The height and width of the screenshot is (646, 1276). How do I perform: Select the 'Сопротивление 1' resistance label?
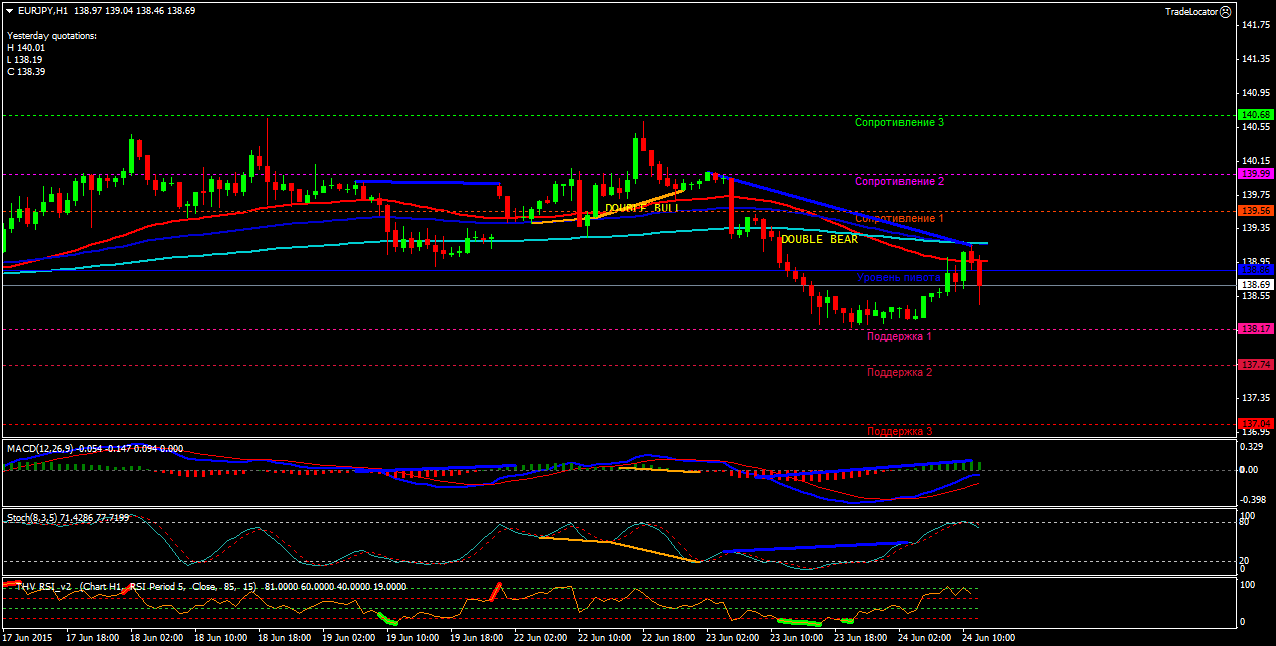click(x=900, y=218)
